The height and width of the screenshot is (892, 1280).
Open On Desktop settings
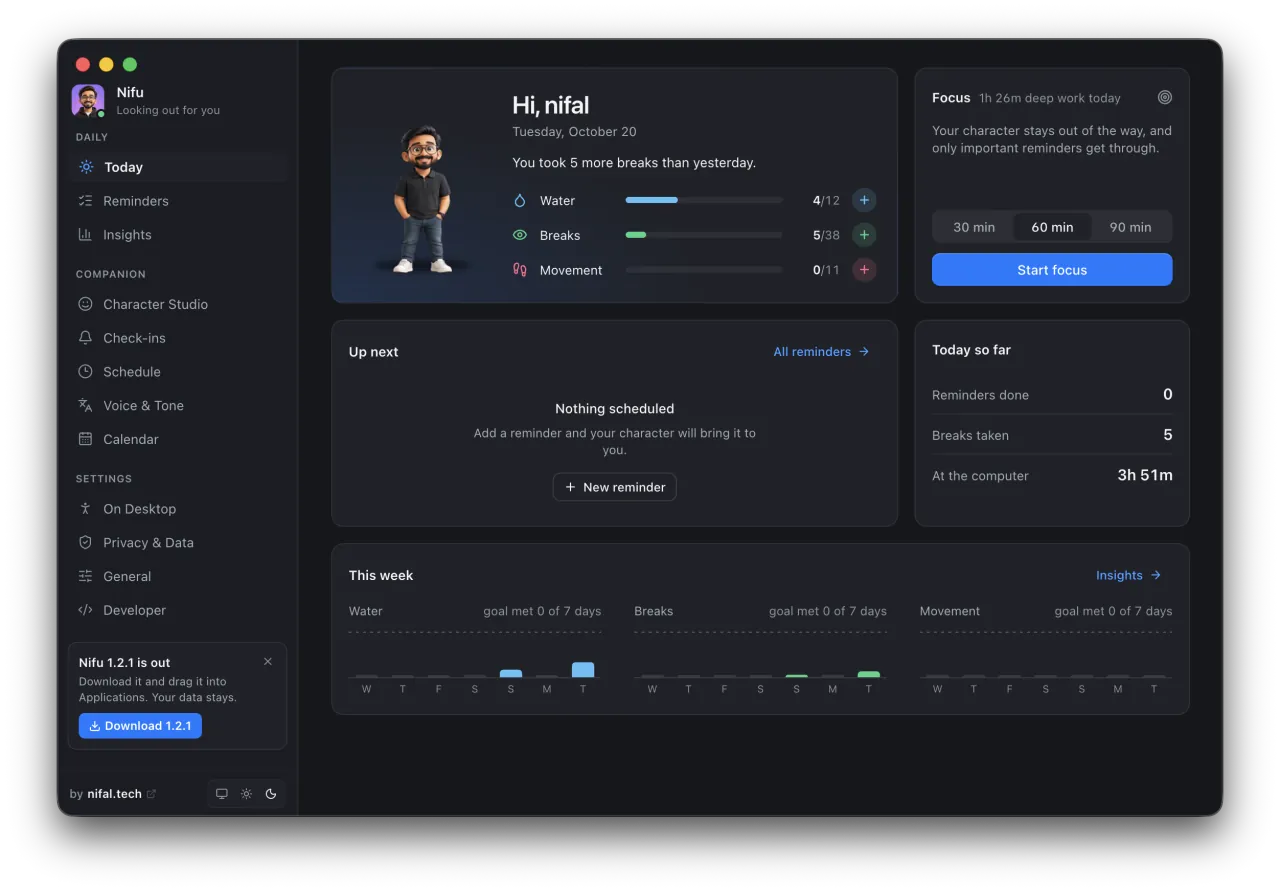pyautogui.click(x=178, y=509)
